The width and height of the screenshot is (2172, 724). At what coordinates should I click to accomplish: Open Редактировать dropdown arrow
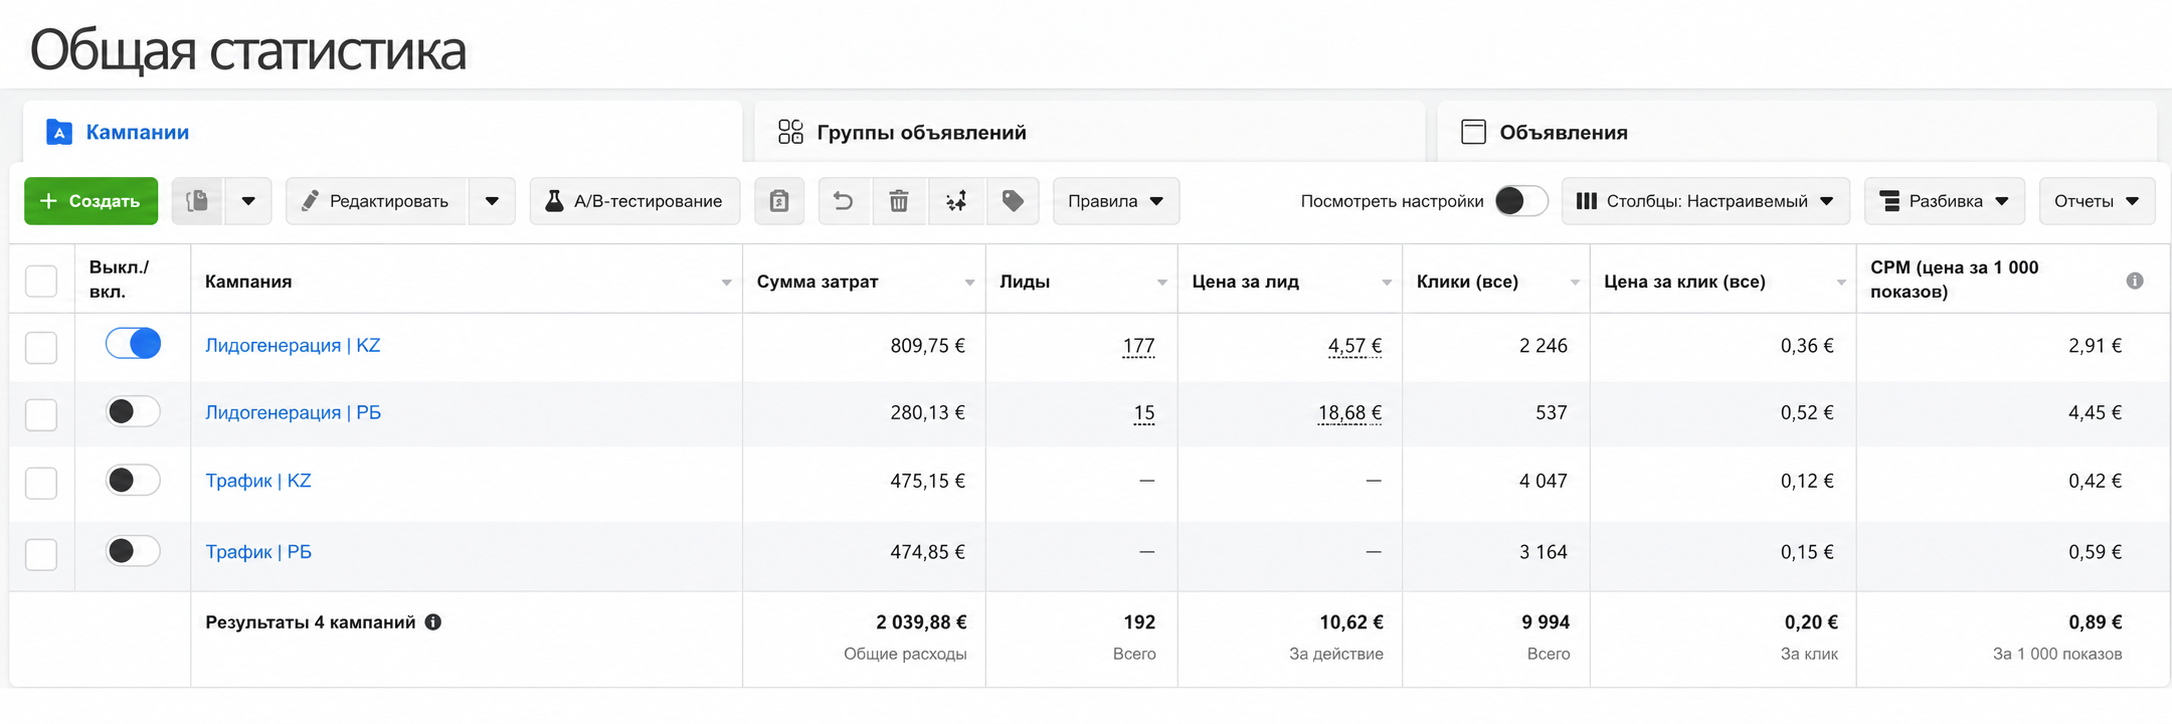click(x=492, y=201)
